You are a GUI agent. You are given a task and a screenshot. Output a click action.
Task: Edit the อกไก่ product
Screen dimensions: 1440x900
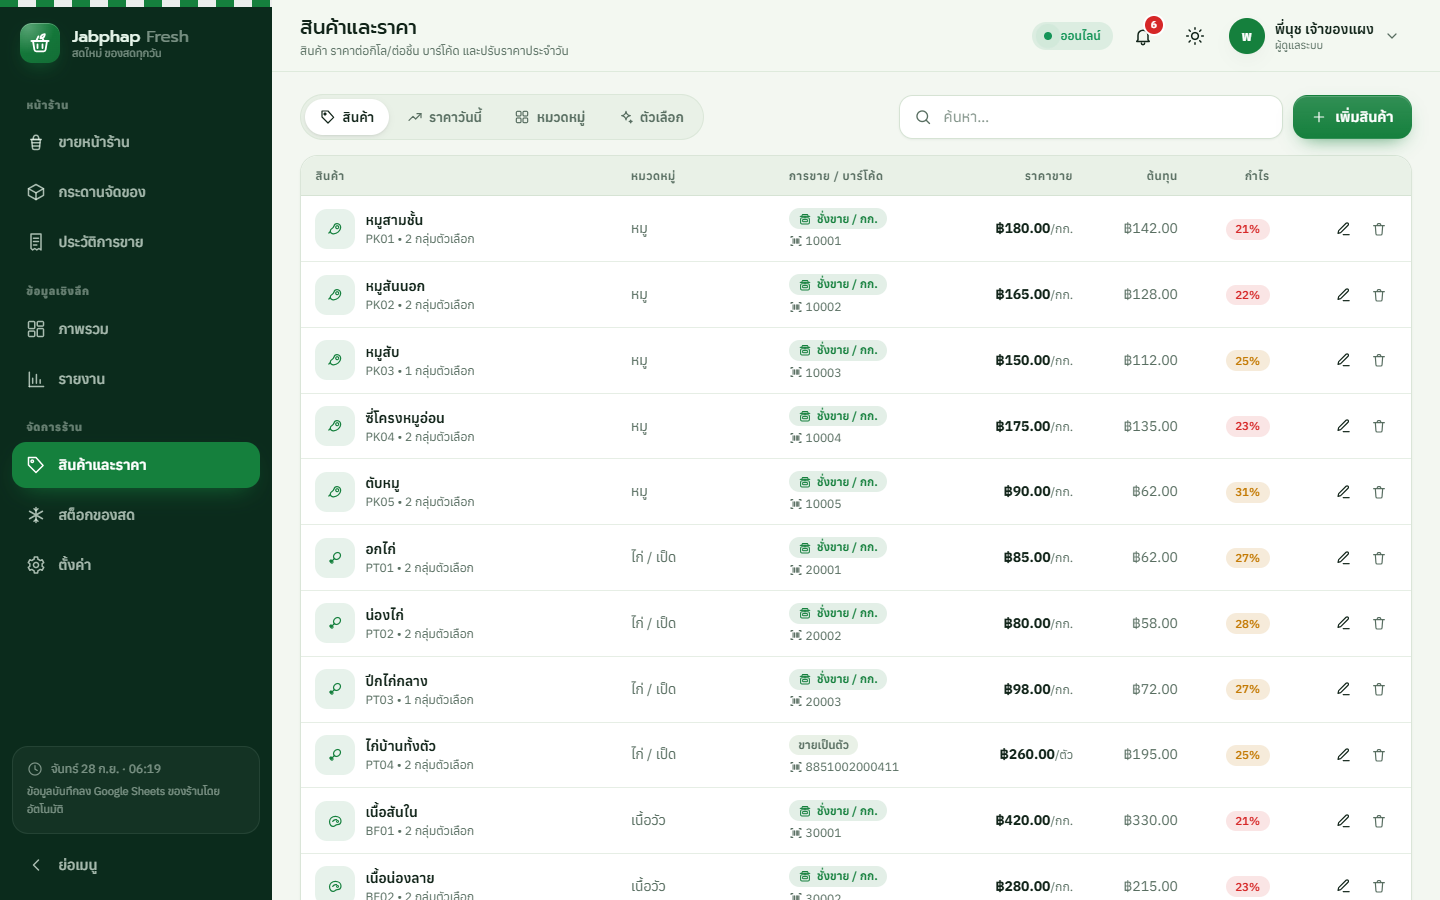[x=1343, y=558]
